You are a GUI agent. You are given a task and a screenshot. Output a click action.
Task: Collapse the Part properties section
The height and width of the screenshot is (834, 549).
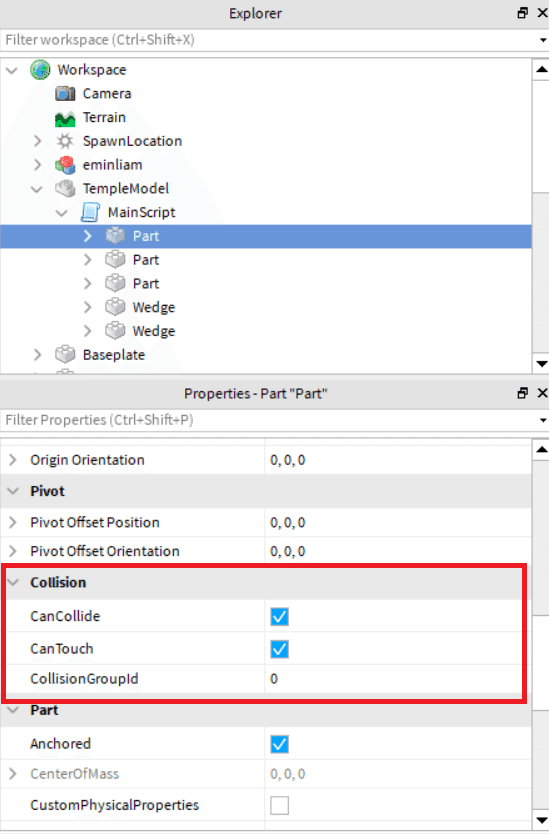13,710
